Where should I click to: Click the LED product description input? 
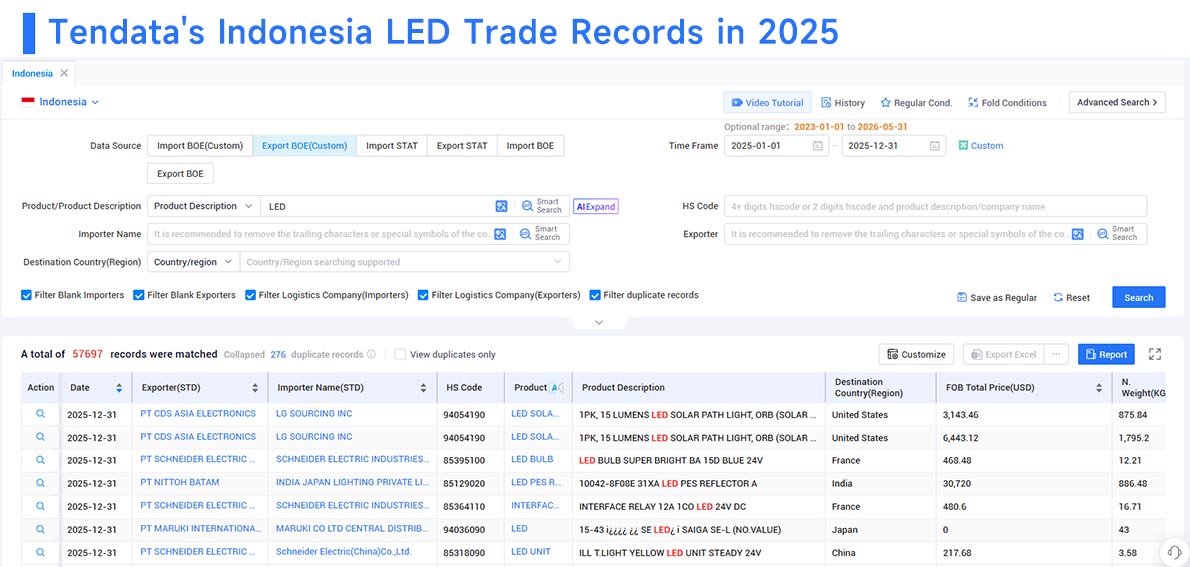tap(377, 206)
